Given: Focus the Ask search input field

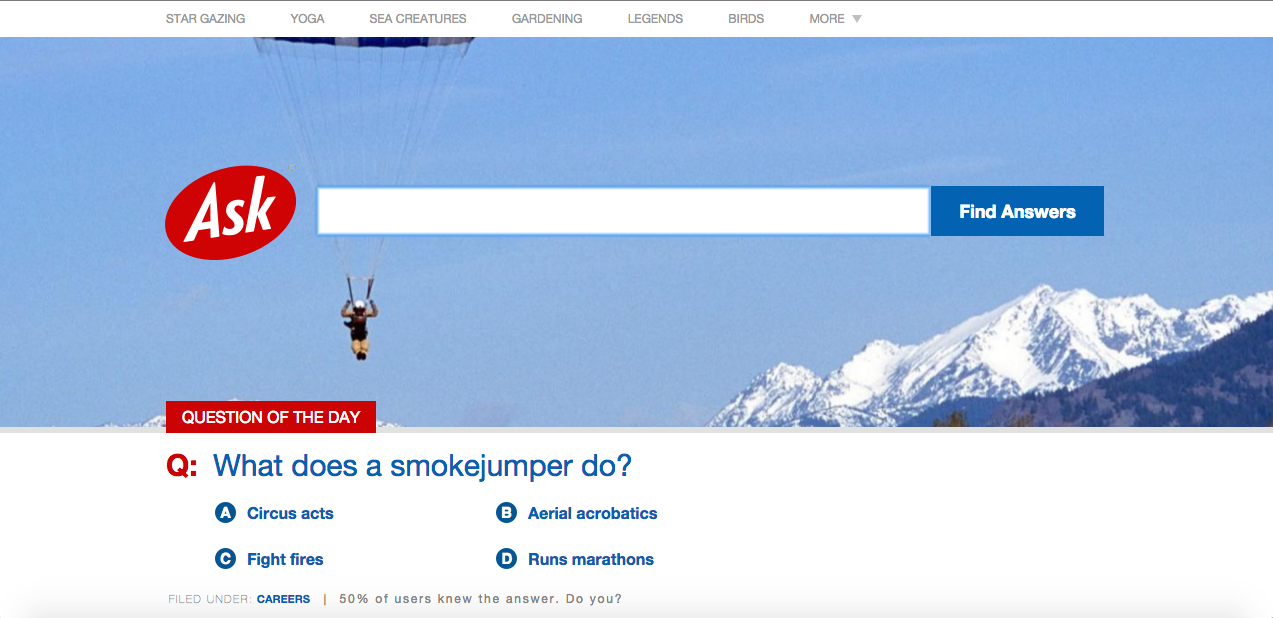Looking at the screenshot, I should coord(623,211).
